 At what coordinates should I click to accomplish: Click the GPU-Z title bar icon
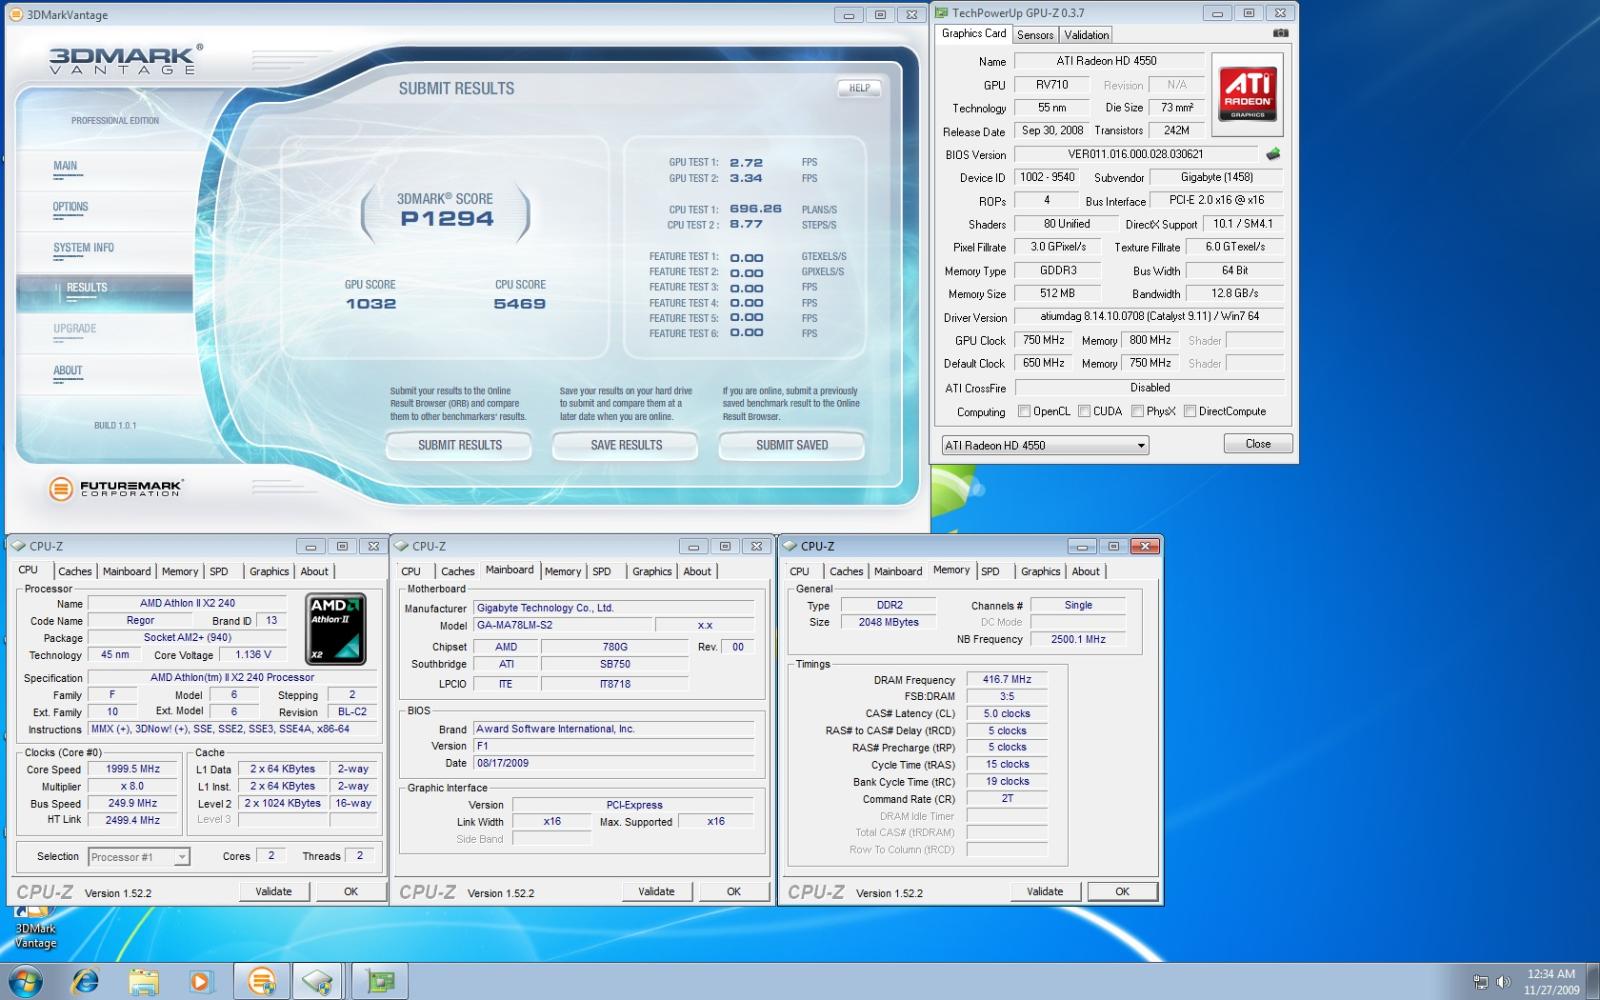[941, 13]
